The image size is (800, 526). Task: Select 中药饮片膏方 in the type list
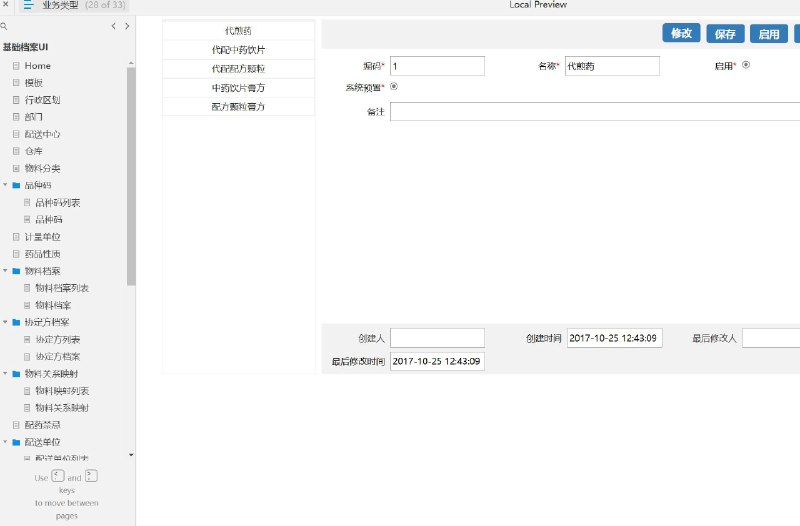coord(238,88)
